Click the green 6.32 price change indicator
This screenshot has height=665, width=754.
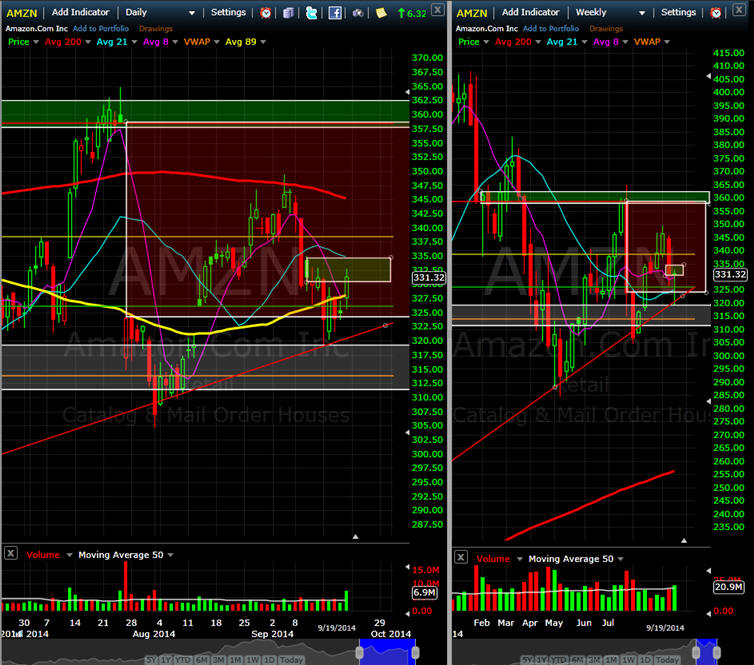click(412, 13)
